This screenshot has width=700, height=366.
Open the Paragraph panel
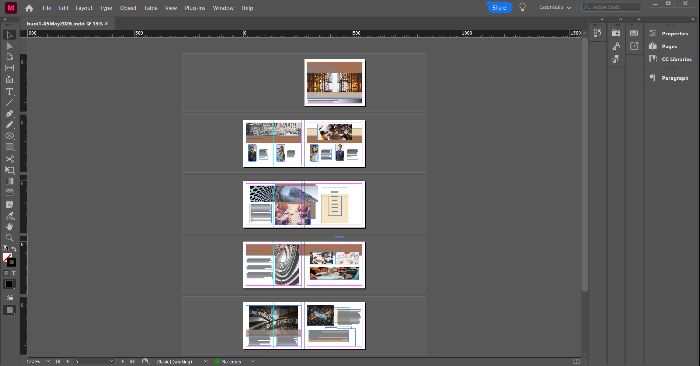[668, 78]
